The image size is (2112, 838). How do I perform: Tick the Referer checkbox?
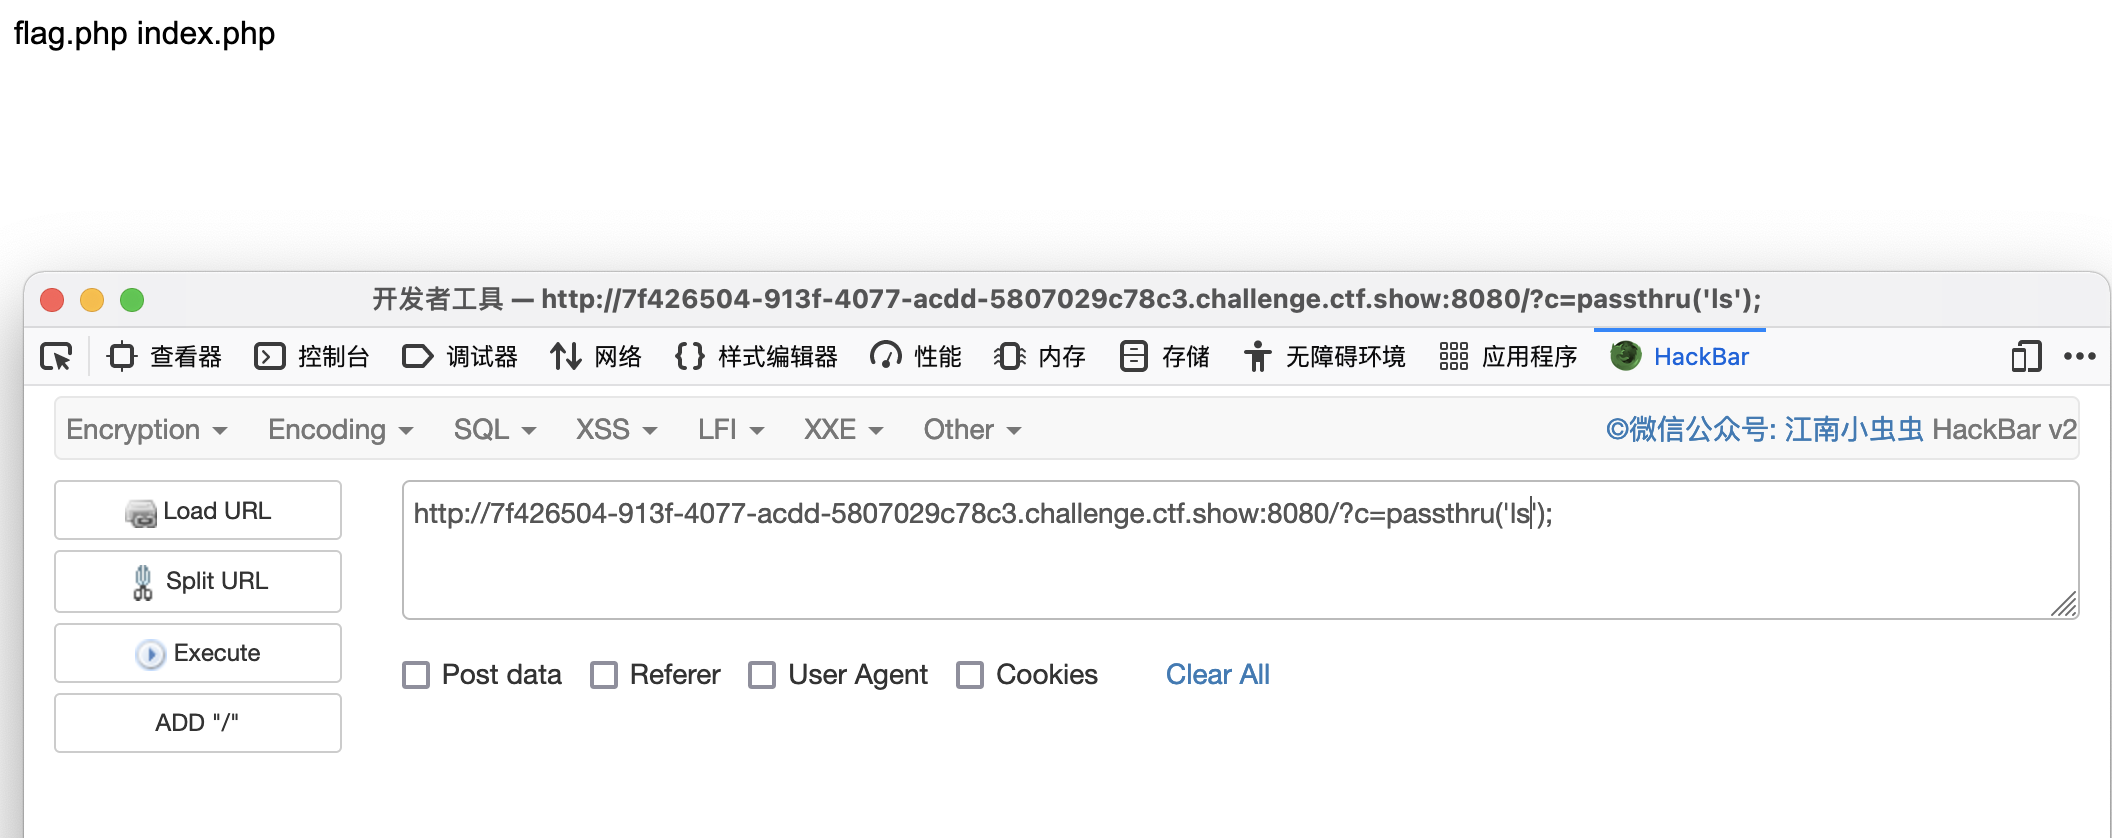(x=604, y=675)
